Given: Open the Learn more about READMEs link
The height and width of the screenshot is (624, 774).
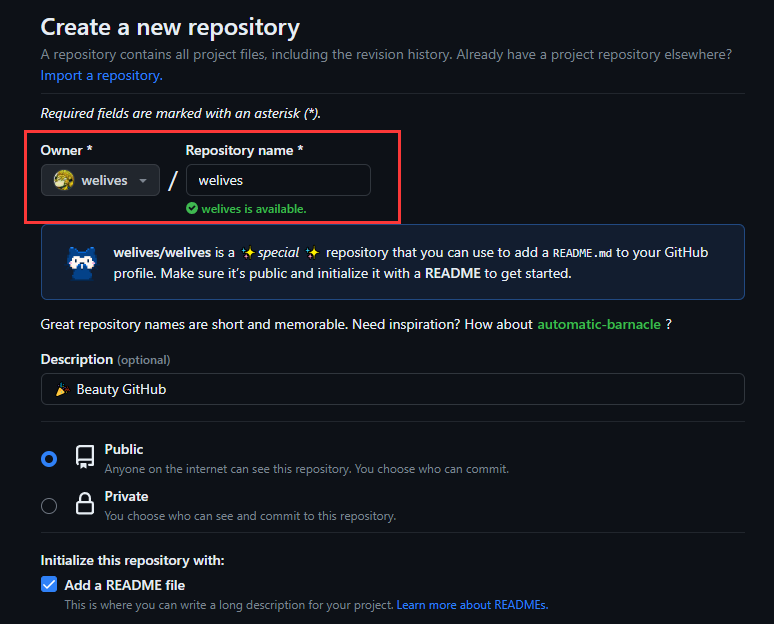Looking at the screenshot, I should (x=472, y=605).
